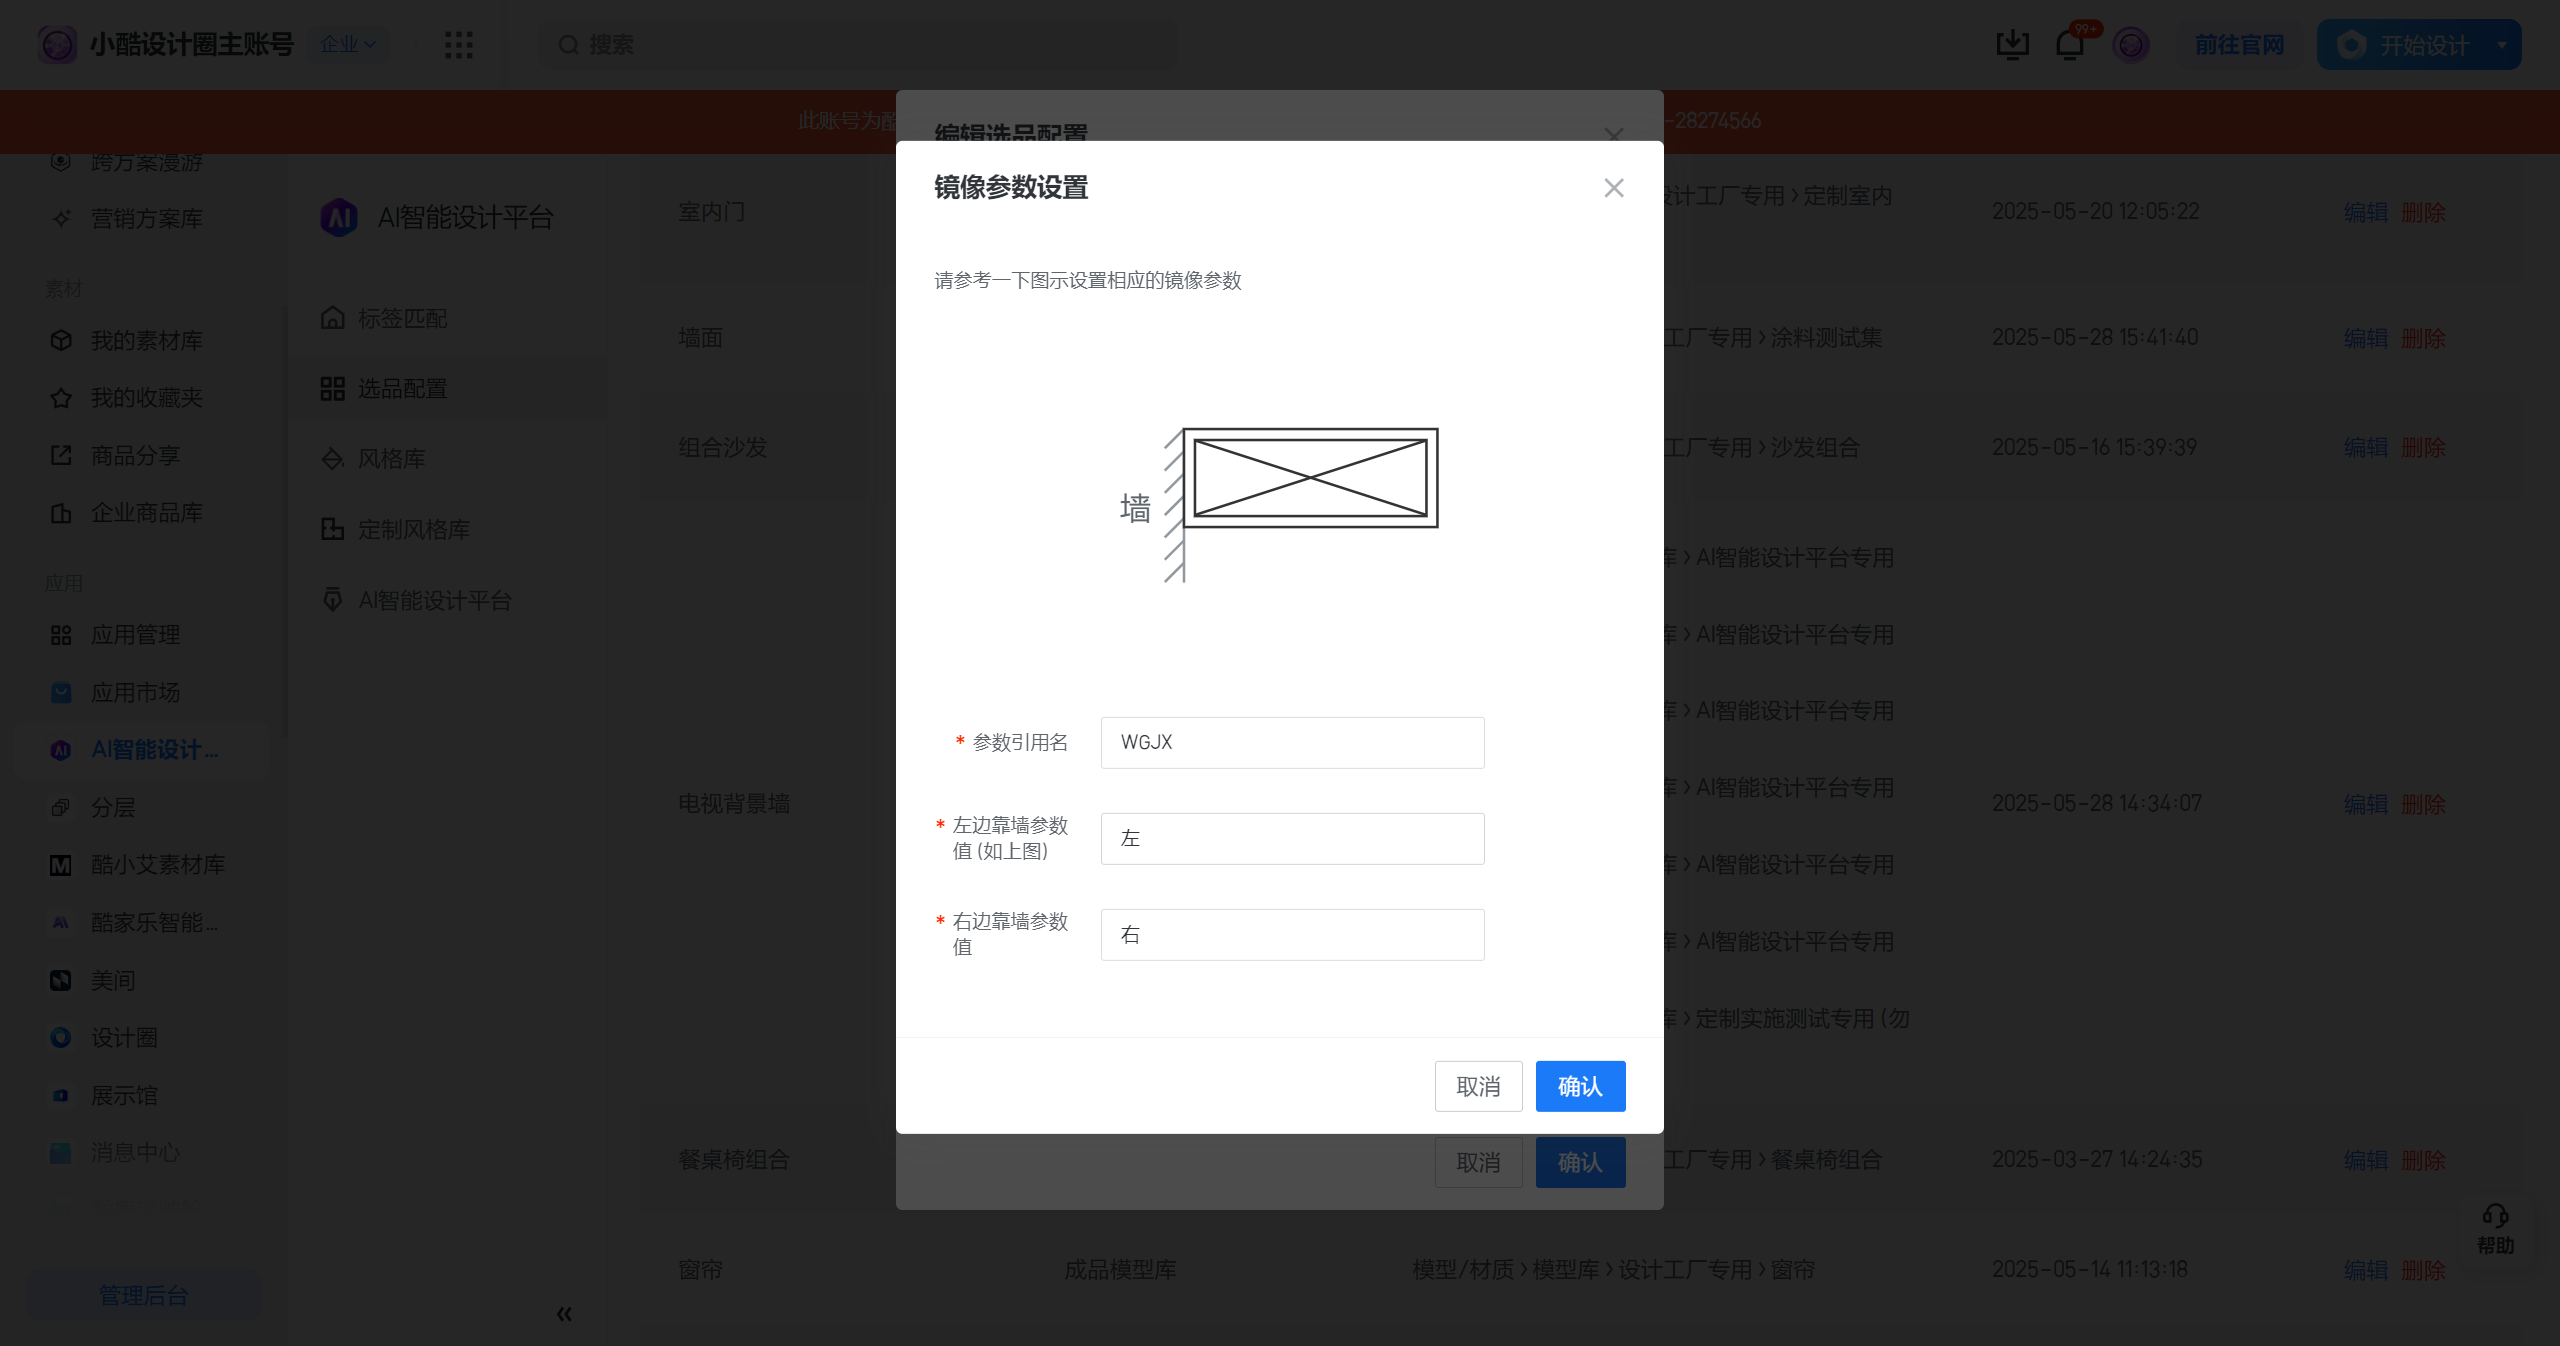Close the 镜像参数设置 dialog
Viewport: 2560px width, 1346px height.
pyautogui.click(x=1613, y=188)
